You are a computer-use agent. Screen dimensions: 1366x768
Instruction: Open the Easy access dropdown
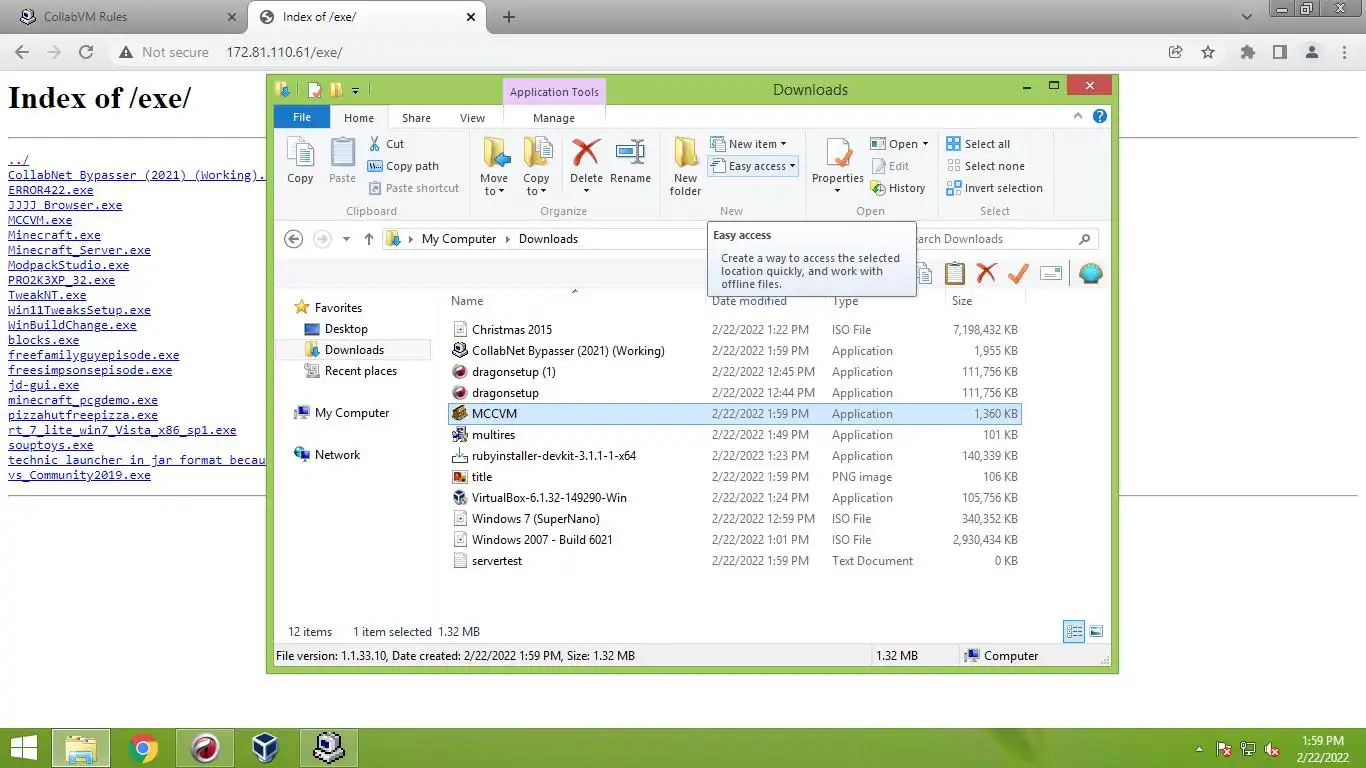(752, 166)
